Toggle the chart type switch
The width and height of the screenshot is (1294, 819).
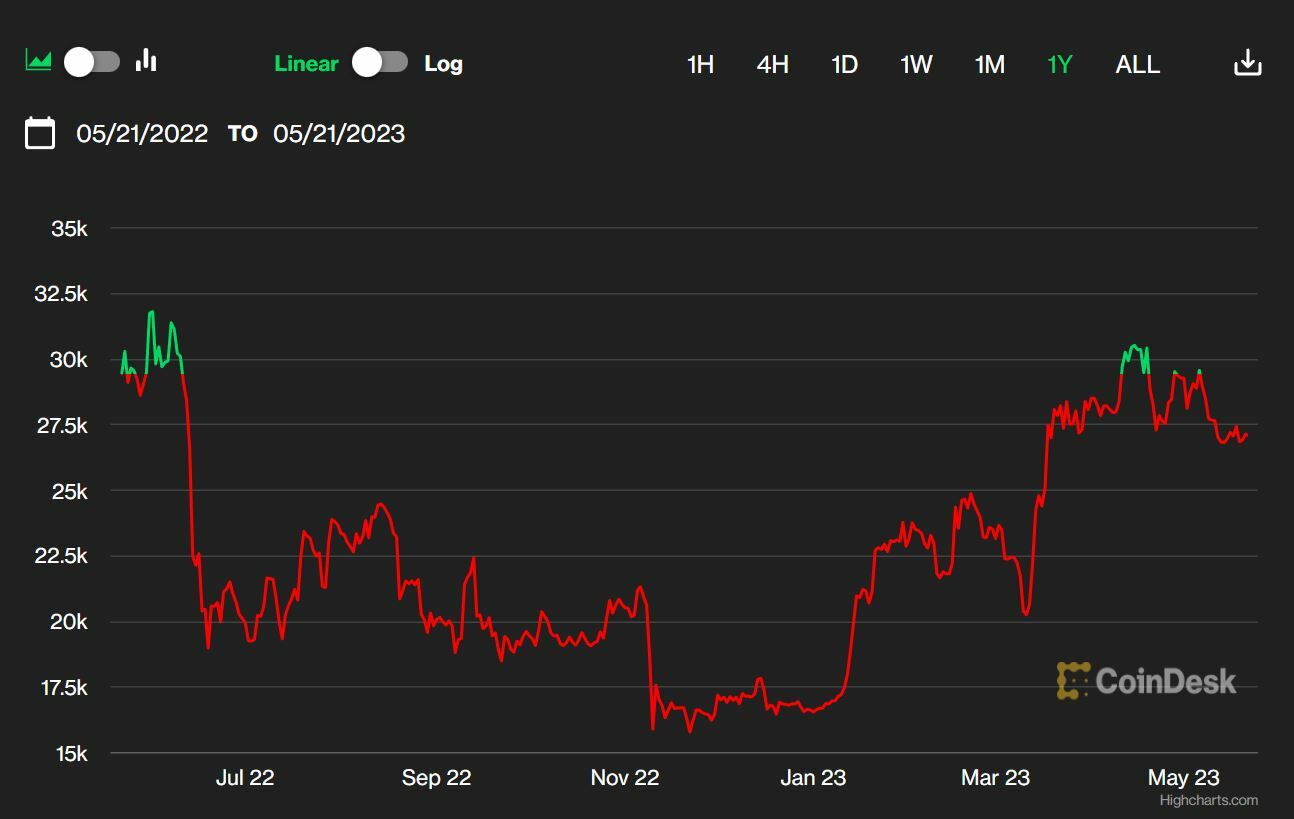[x=92, y=62]
